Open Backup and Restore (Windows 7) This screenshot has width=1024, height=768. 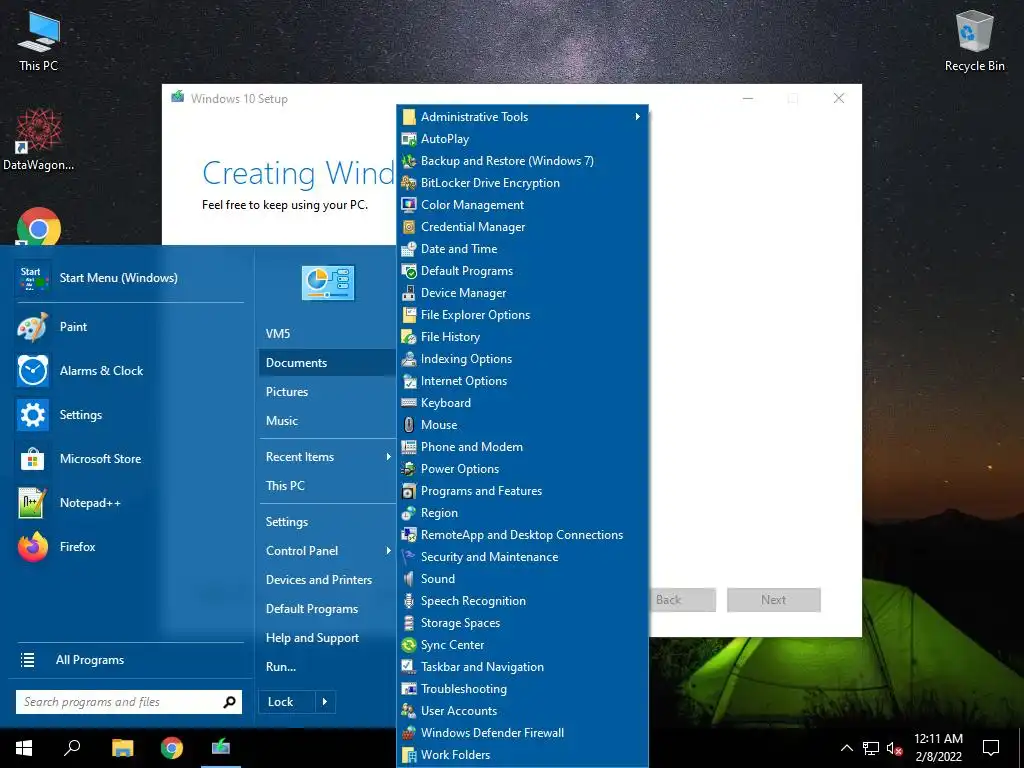coord(522,161)
